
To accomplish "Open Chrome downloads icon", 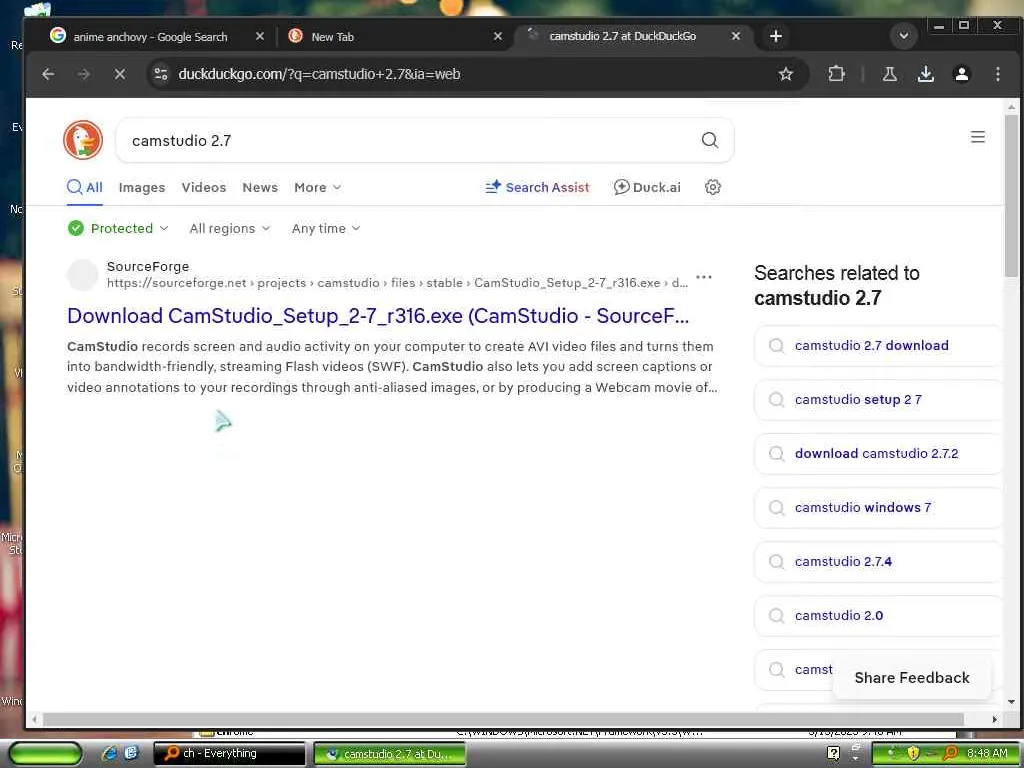I will (x=925, y=74).
